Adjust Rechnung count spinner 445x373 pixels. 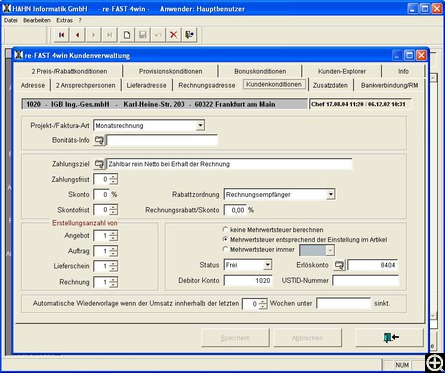[x=114, y=282]
